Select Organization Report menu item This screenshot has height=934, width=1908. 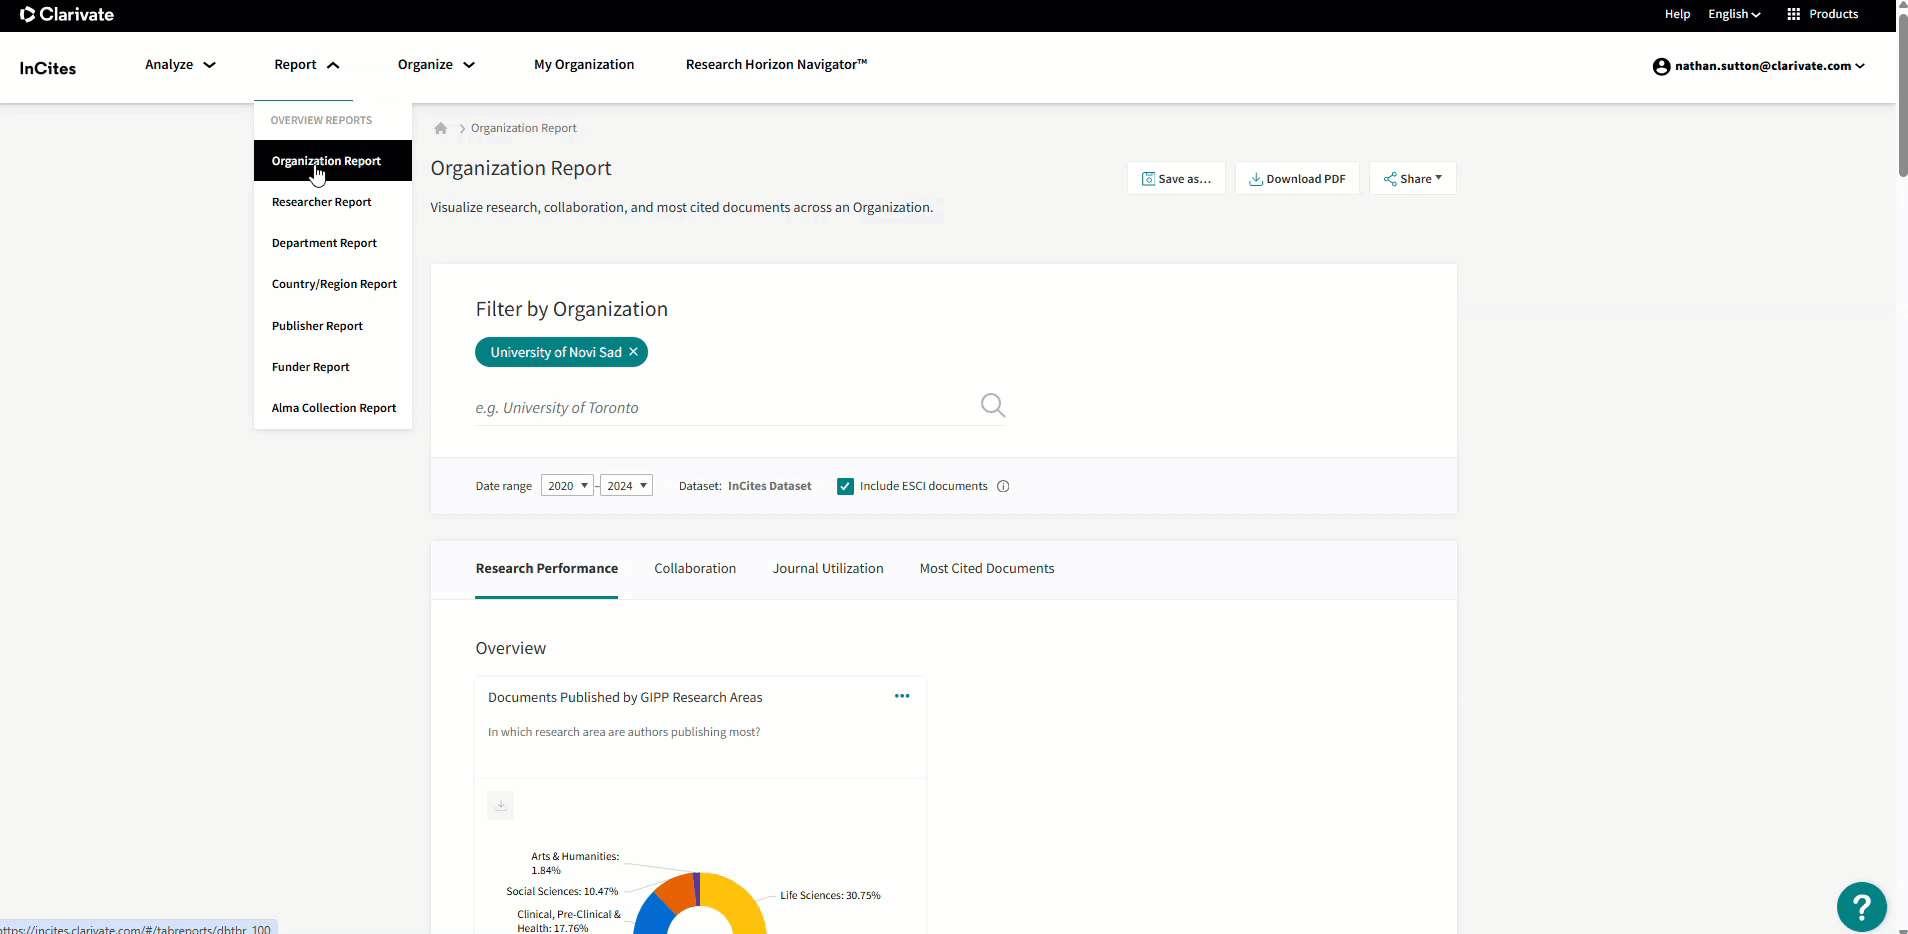(x=333, y=161)
